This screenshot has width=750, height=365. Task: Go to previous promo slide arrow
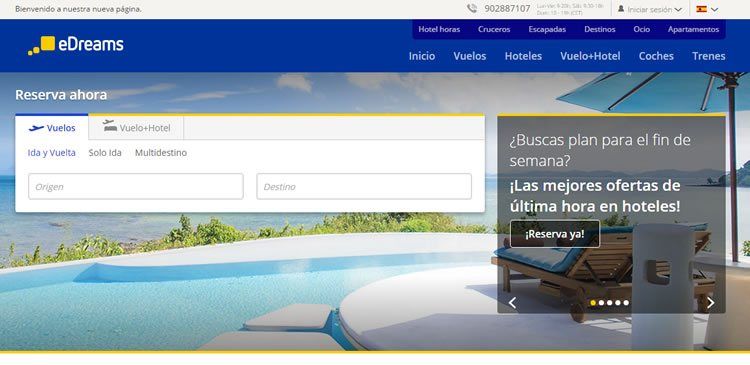(x=512, y=302)
